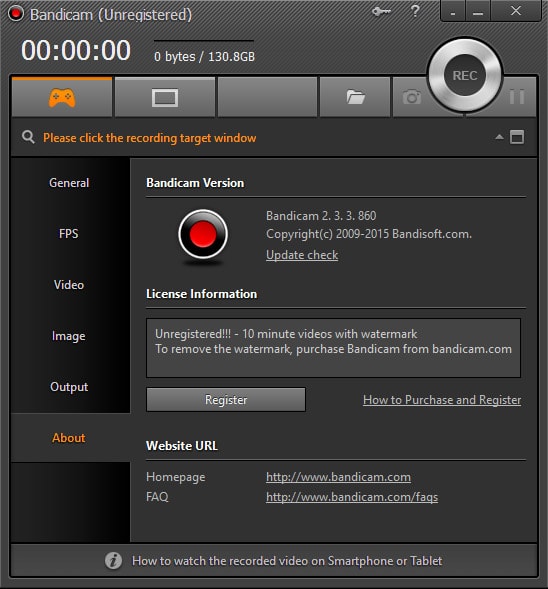Select the game recording mode gamepad icon
Screen dimensions: 548x589
[x=62, y=97]
